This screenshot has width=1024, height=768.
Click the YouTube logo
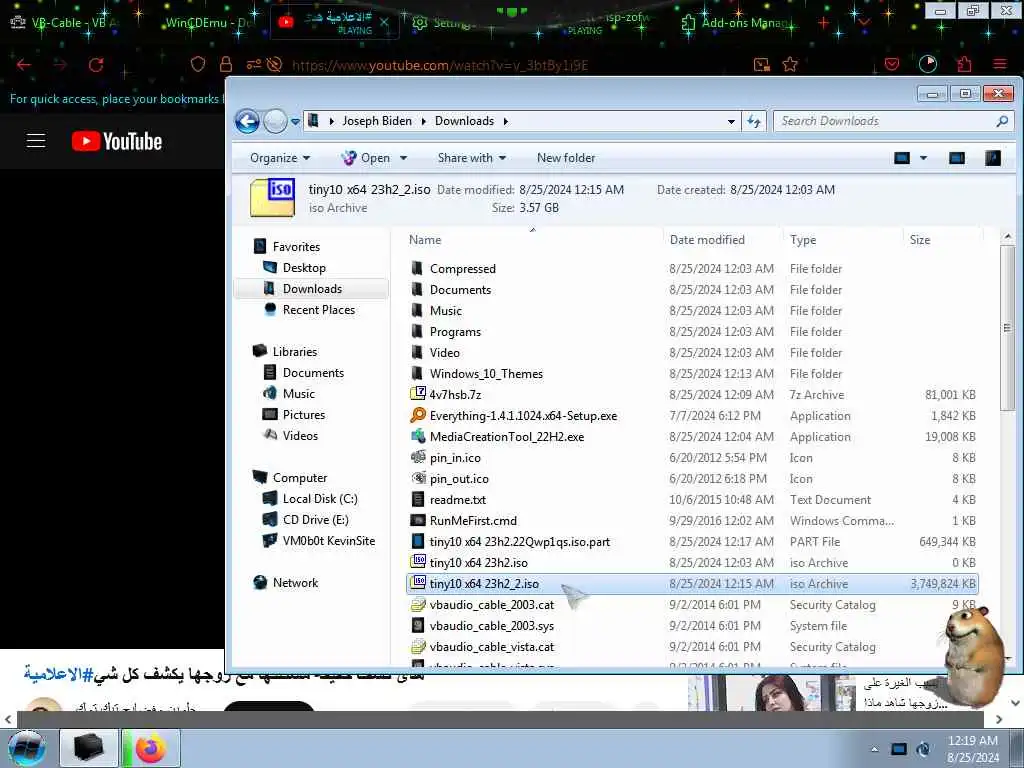coord(117,141)
